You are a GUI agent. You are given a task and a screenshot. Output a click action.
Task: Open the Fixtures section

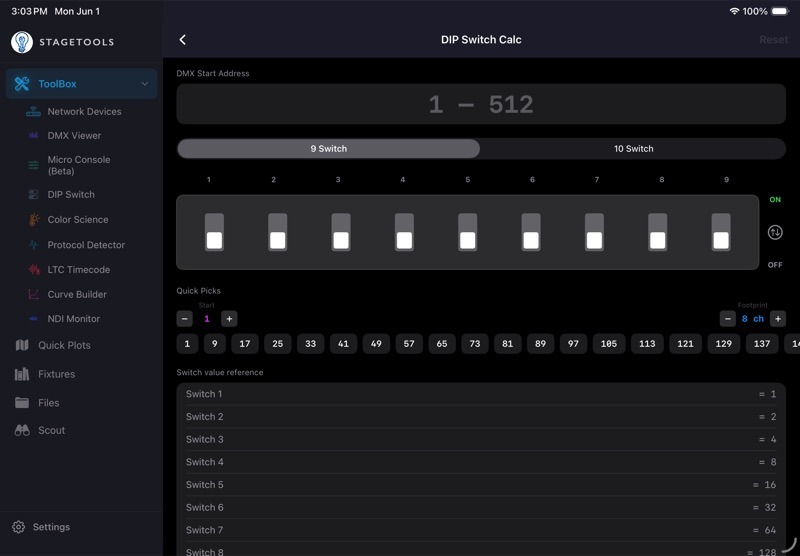[x=56, y=374]
